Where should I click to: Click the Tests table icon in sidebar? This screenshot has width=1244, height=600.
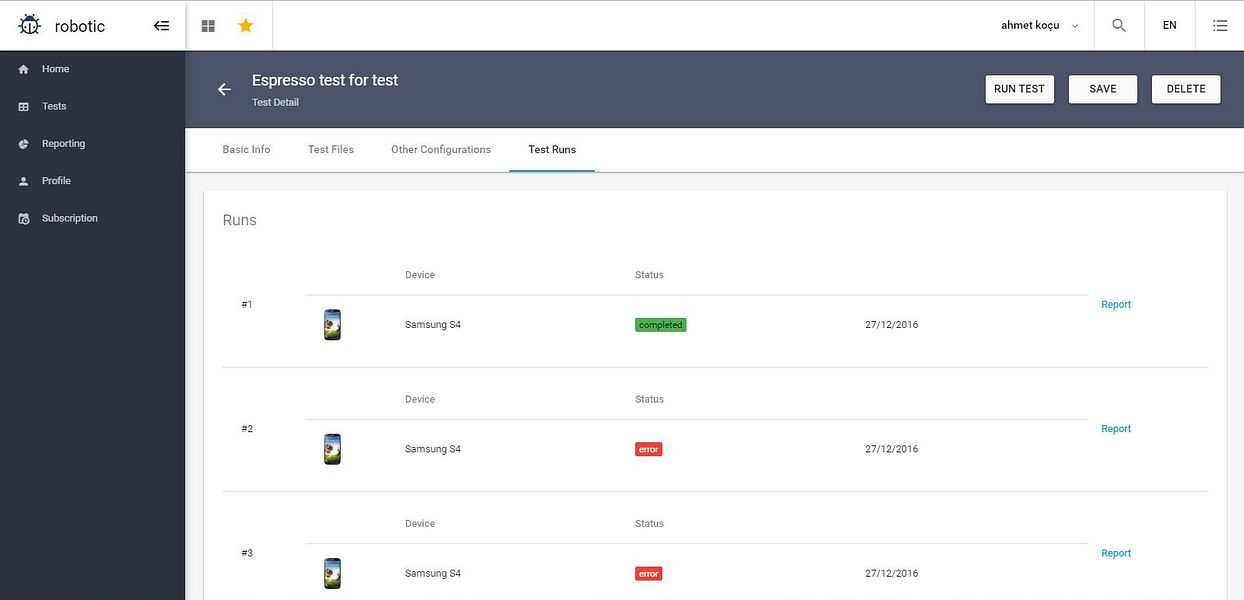click(24, 106)
